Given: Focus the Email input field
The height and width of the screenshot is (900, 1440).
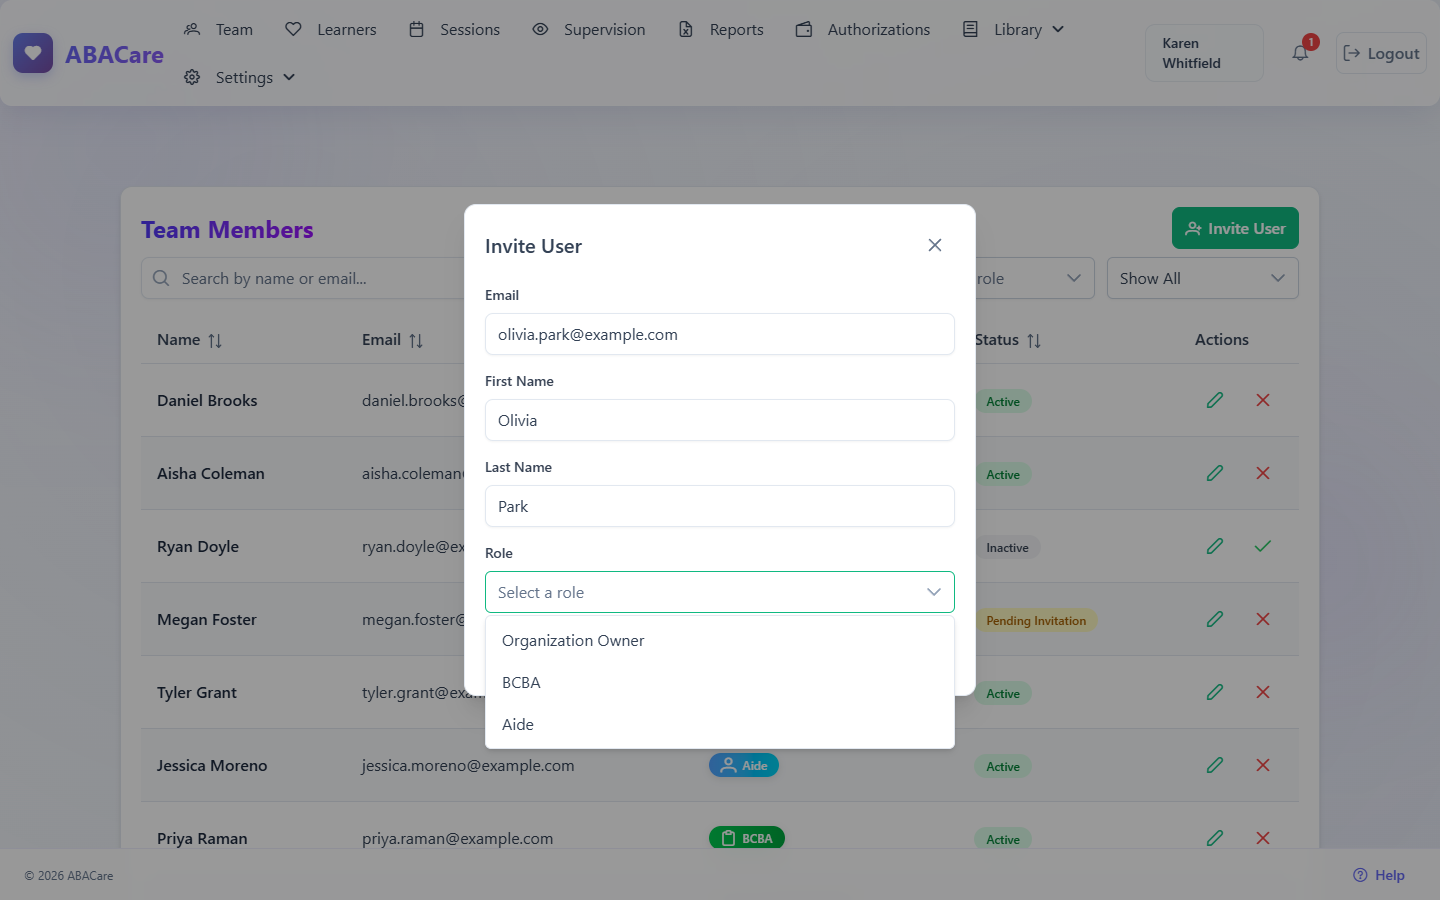Looking at the screenshot, I should point(720,334).
